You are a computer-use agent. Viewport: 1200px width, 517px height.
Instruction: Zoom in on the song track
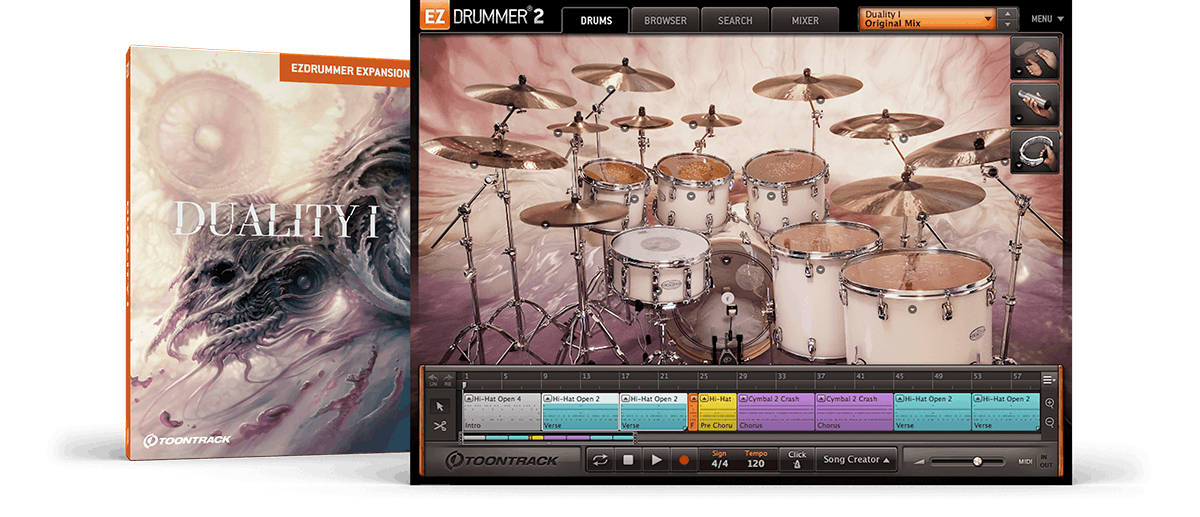coord(1050,403)
